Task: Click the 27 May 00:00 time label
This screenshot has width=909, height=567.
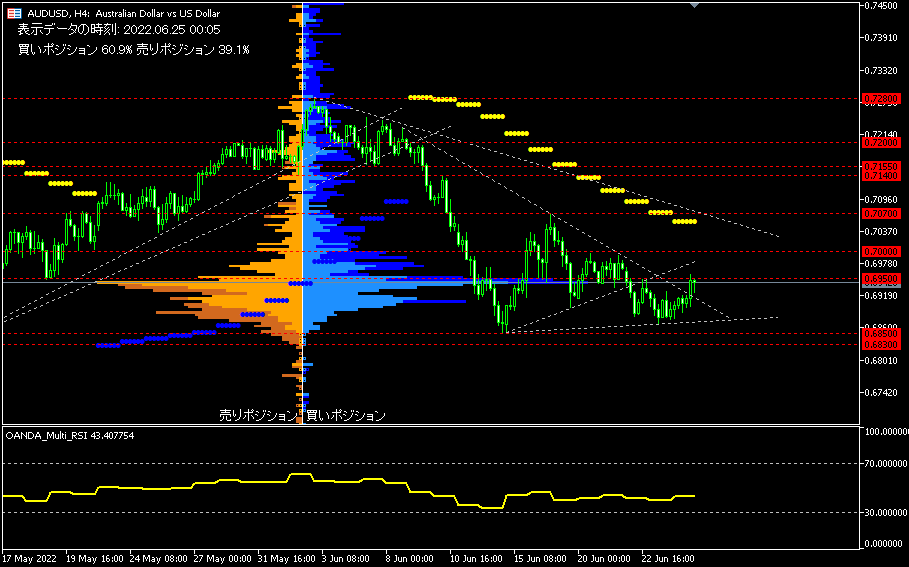Action: 223,559
